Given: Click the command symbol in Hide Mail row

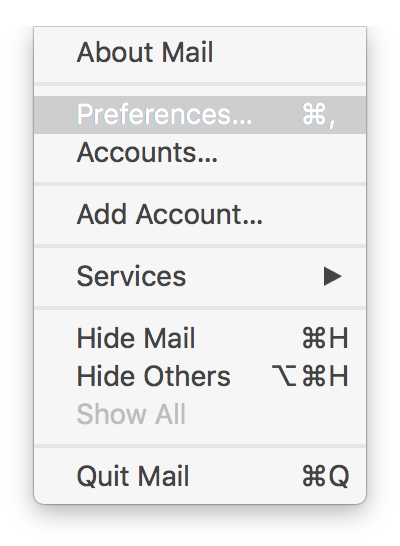Looking at the screenshot, I should pos(314,338).
